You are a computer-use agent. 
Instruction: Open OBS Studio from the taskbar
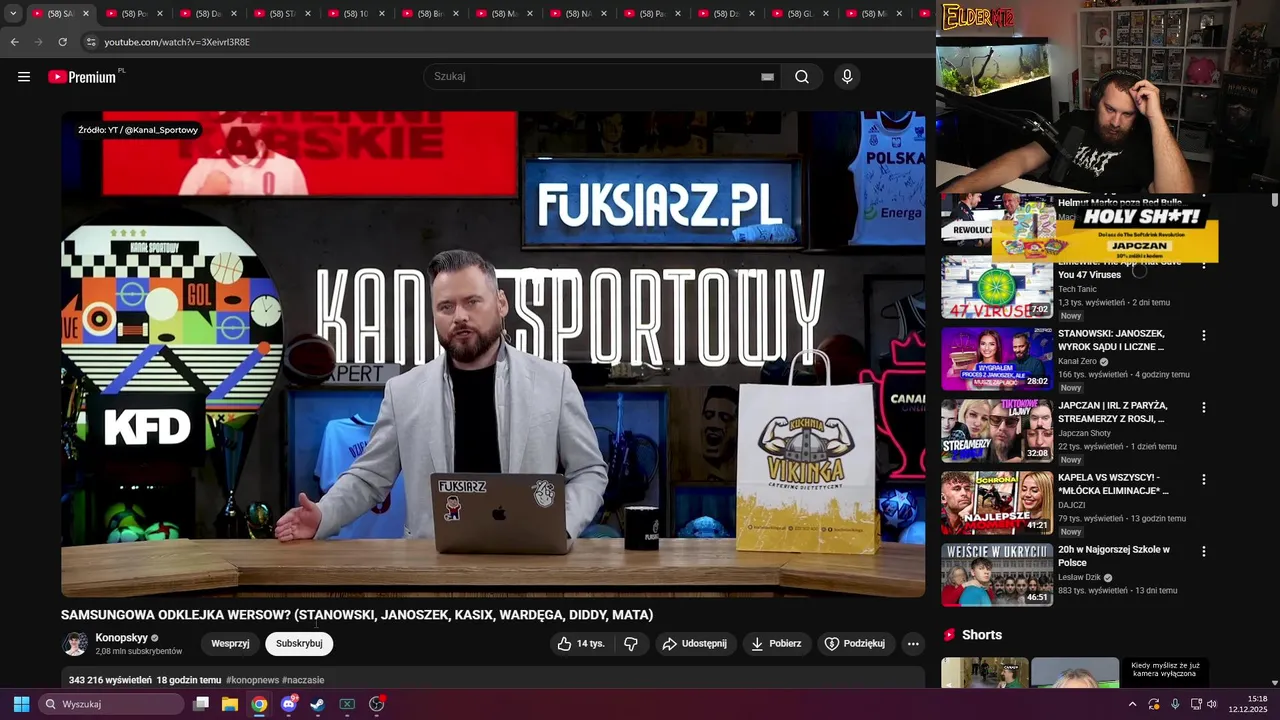click(377, 704)
